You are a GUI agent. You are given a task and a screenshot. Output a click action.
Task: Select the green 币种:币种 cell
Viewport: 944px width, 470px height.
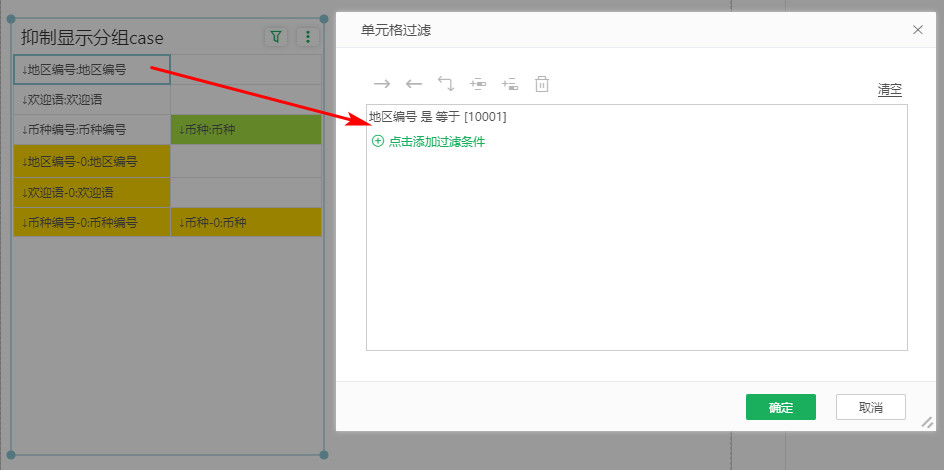(246, 130)
